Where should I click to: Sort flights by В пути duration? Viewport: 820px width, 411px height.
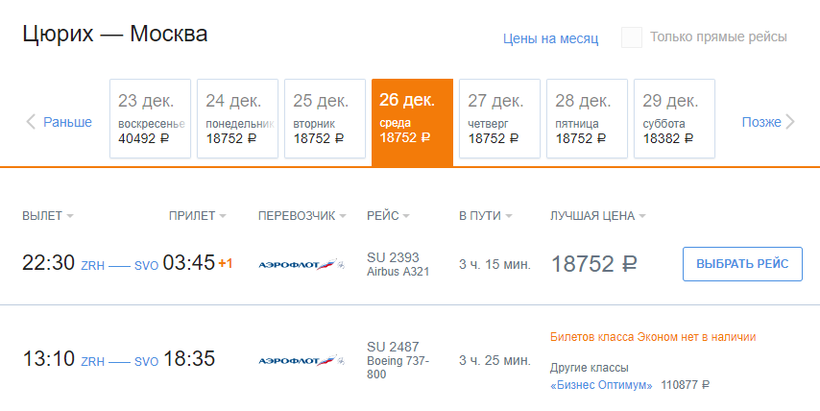coord(485,216)
